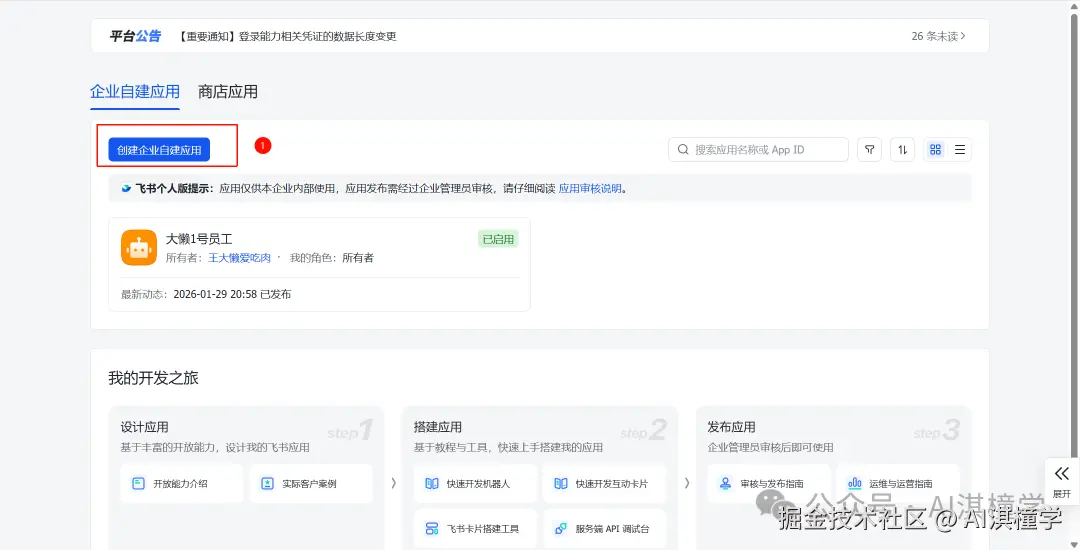This screenshot has width=1080, height=550.
Task: Open the sort order arrows icon
Action: pos(902,149)
